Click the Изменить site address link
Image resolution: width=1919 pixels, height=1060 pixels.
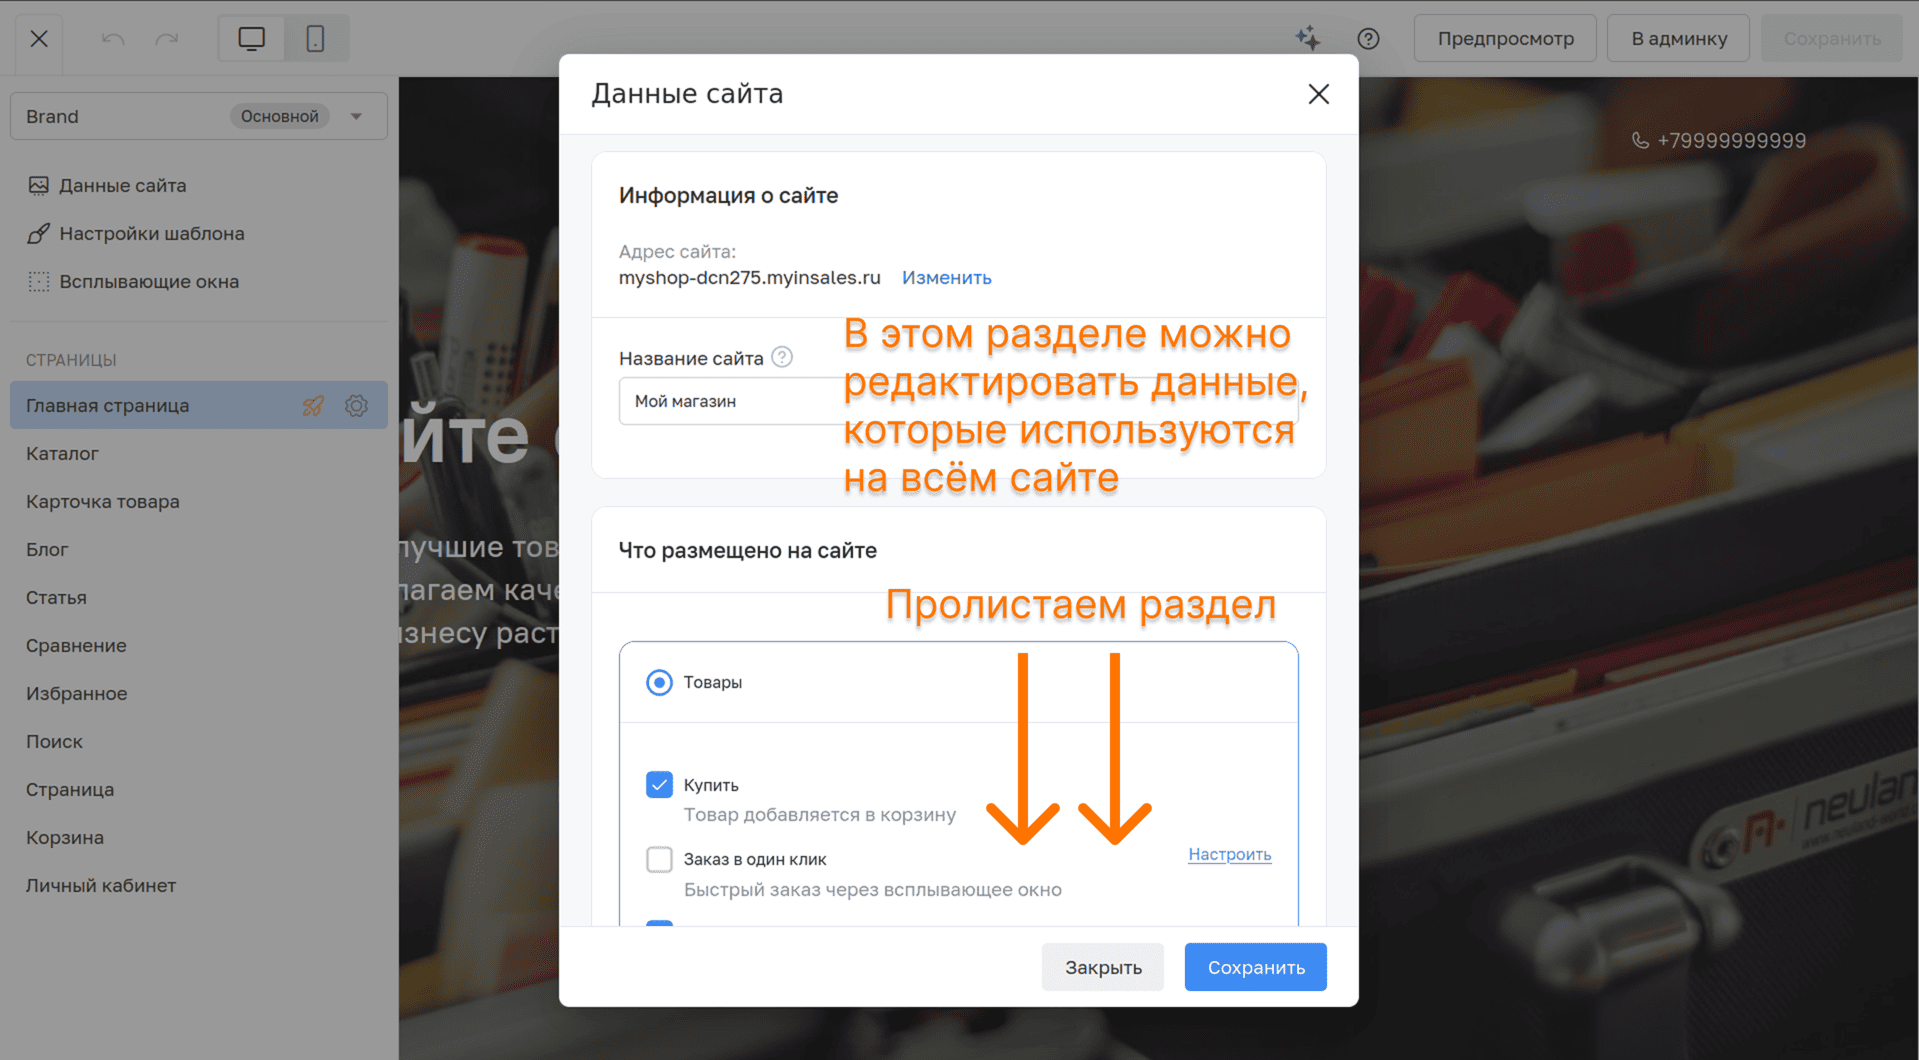click(947, 277)
